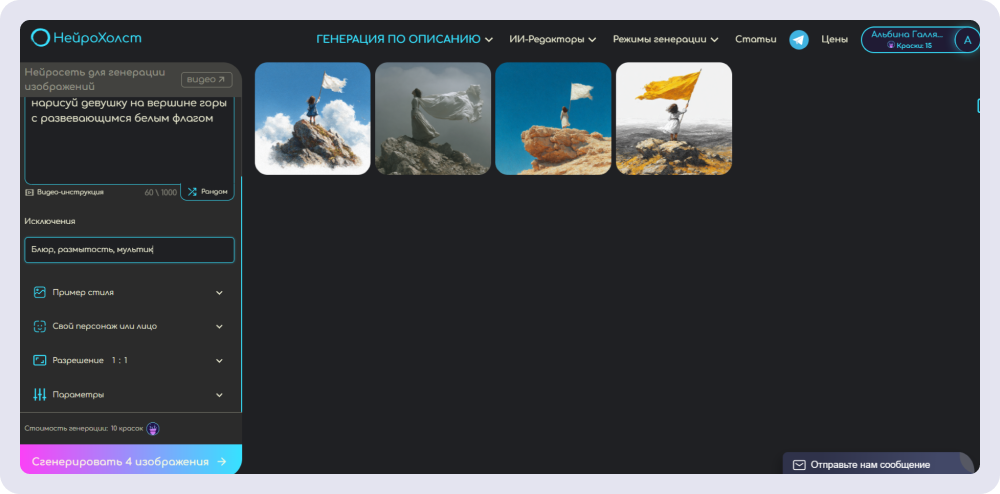Click the НейроХолст logo icon
1000x494 pixels.
(x=40, y=38)
